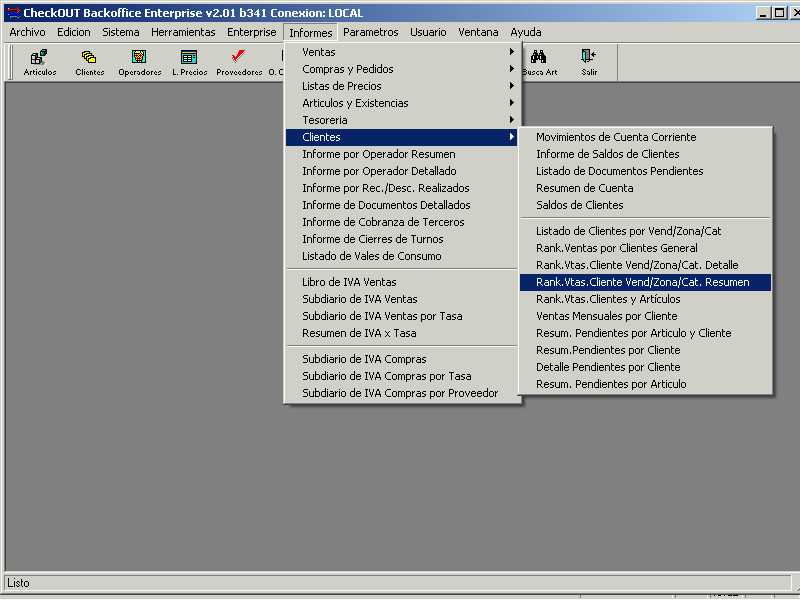The image size is (800, 600).
Task: Choose Movimientos de Cuenta Corriente
Action: pyautogui.click(x=645, y=137)
